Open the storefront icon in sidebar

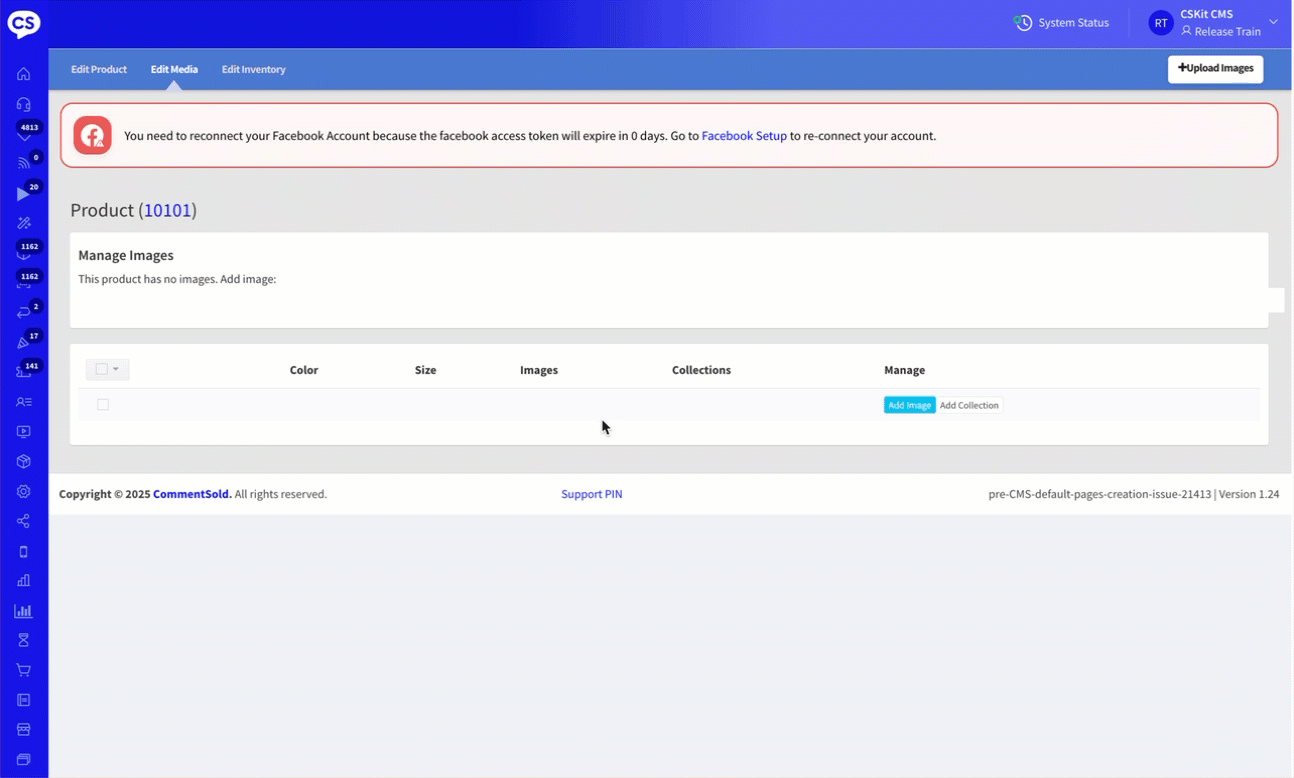[24, 730]
